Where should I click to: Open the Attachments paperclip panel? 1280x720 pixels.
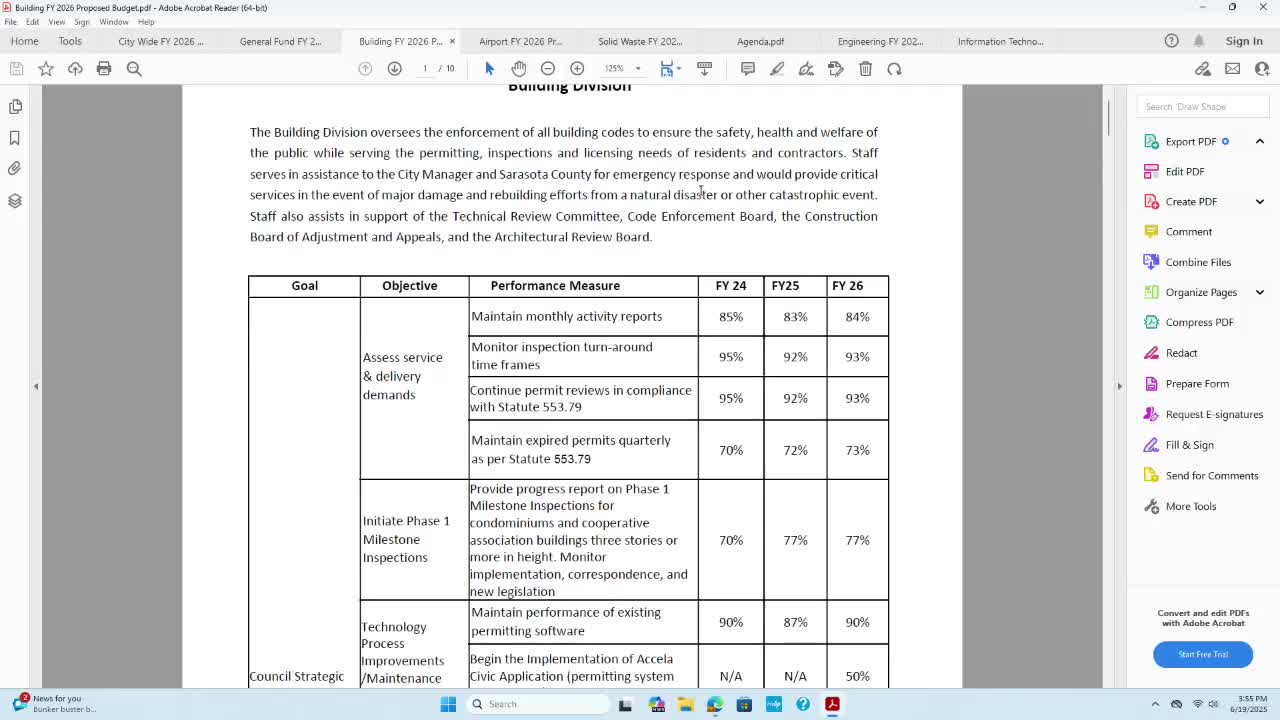coord(15,169)
